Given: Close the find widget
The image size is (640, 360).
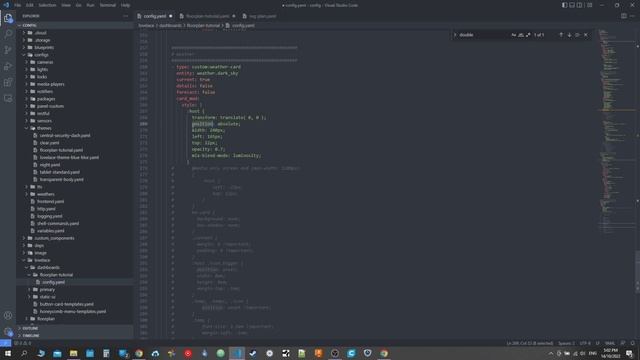Looking at the screenshot, I should pos(586,35).
